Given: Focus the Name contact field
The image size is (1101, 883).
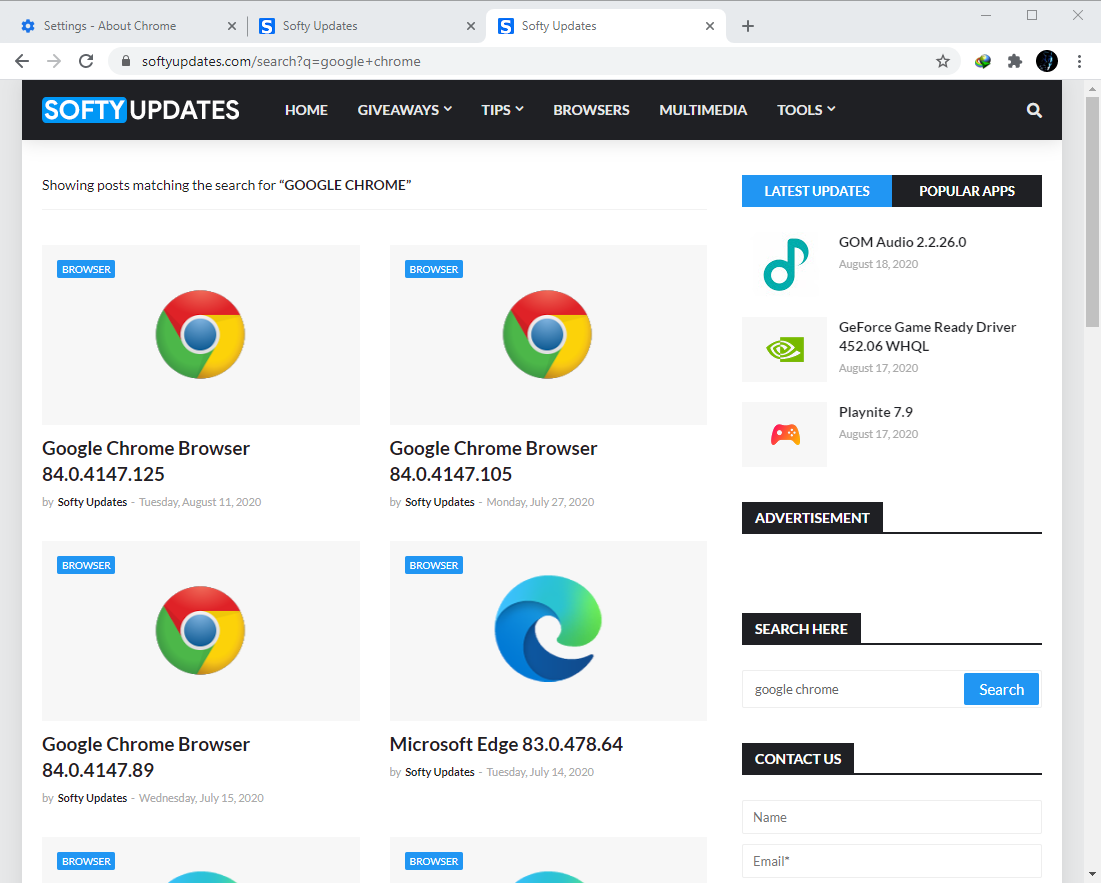Looking at the screenshot, I should (x=892, y=817).
